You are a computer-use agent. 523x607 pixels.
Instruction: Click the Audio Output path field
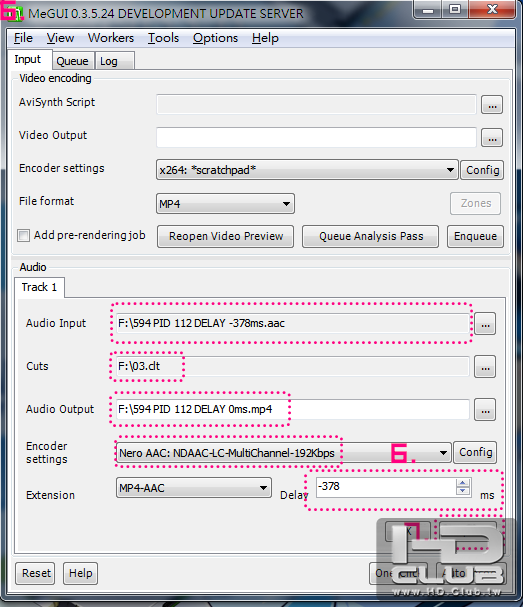click(x=292, y=409)
